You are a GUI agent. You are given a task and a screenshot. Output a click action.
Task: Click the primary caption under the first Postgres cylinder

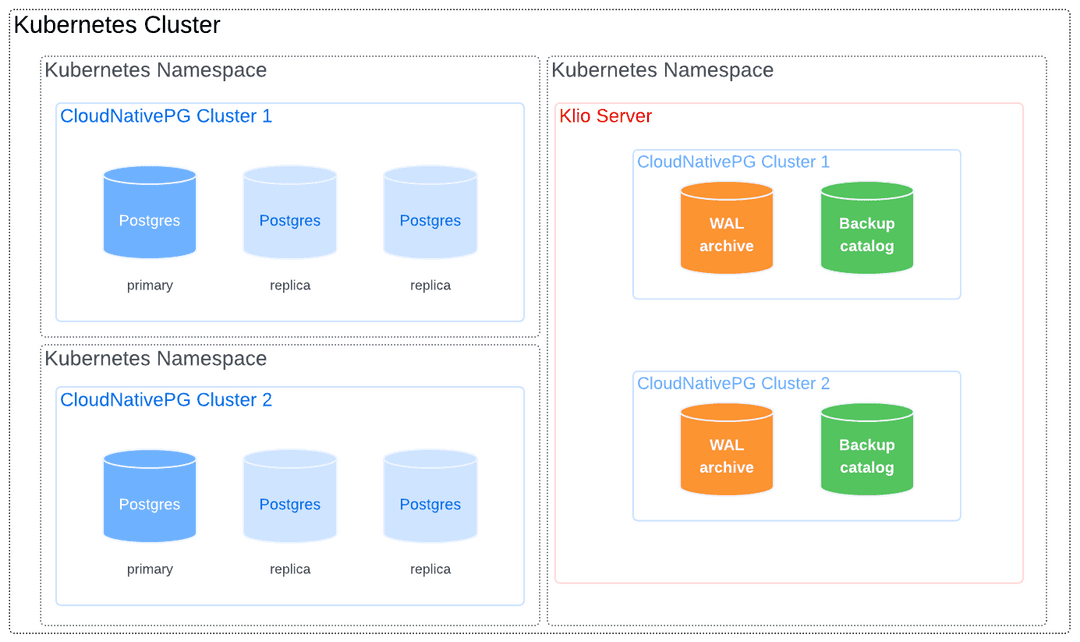pyautogui.click(x=149, y=285)
